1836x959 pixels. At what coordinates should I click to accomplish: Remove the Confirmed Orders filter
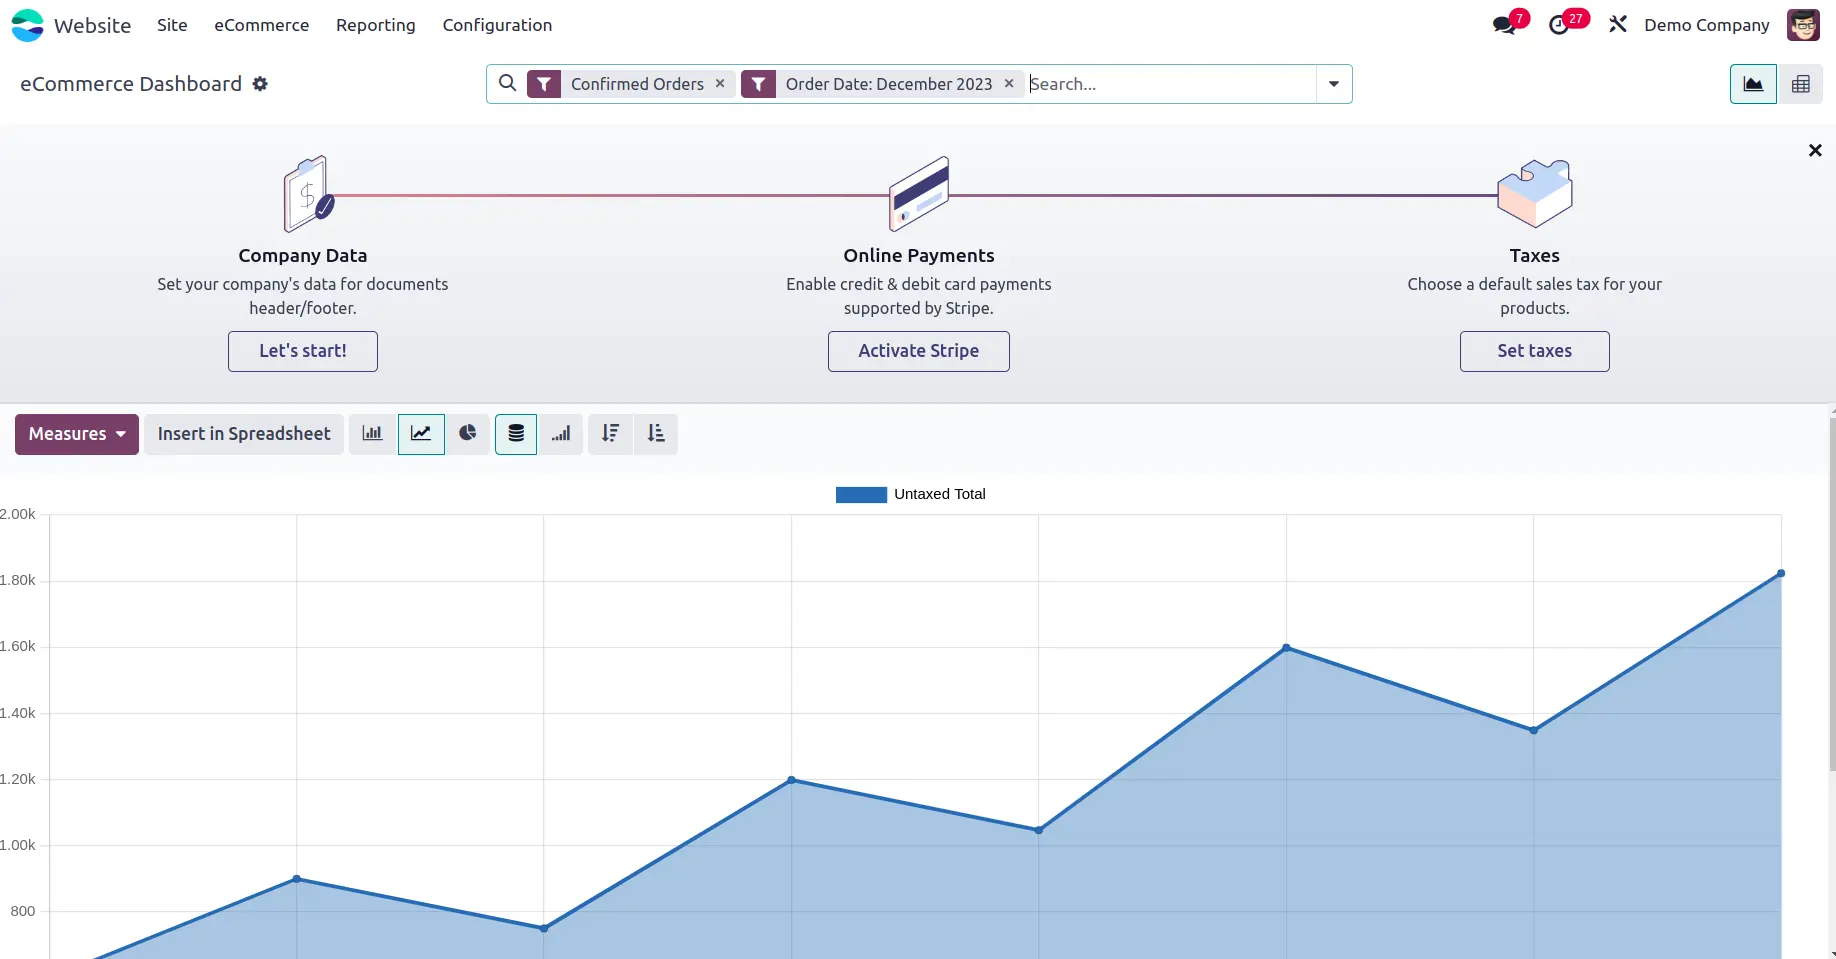[720, 84]
